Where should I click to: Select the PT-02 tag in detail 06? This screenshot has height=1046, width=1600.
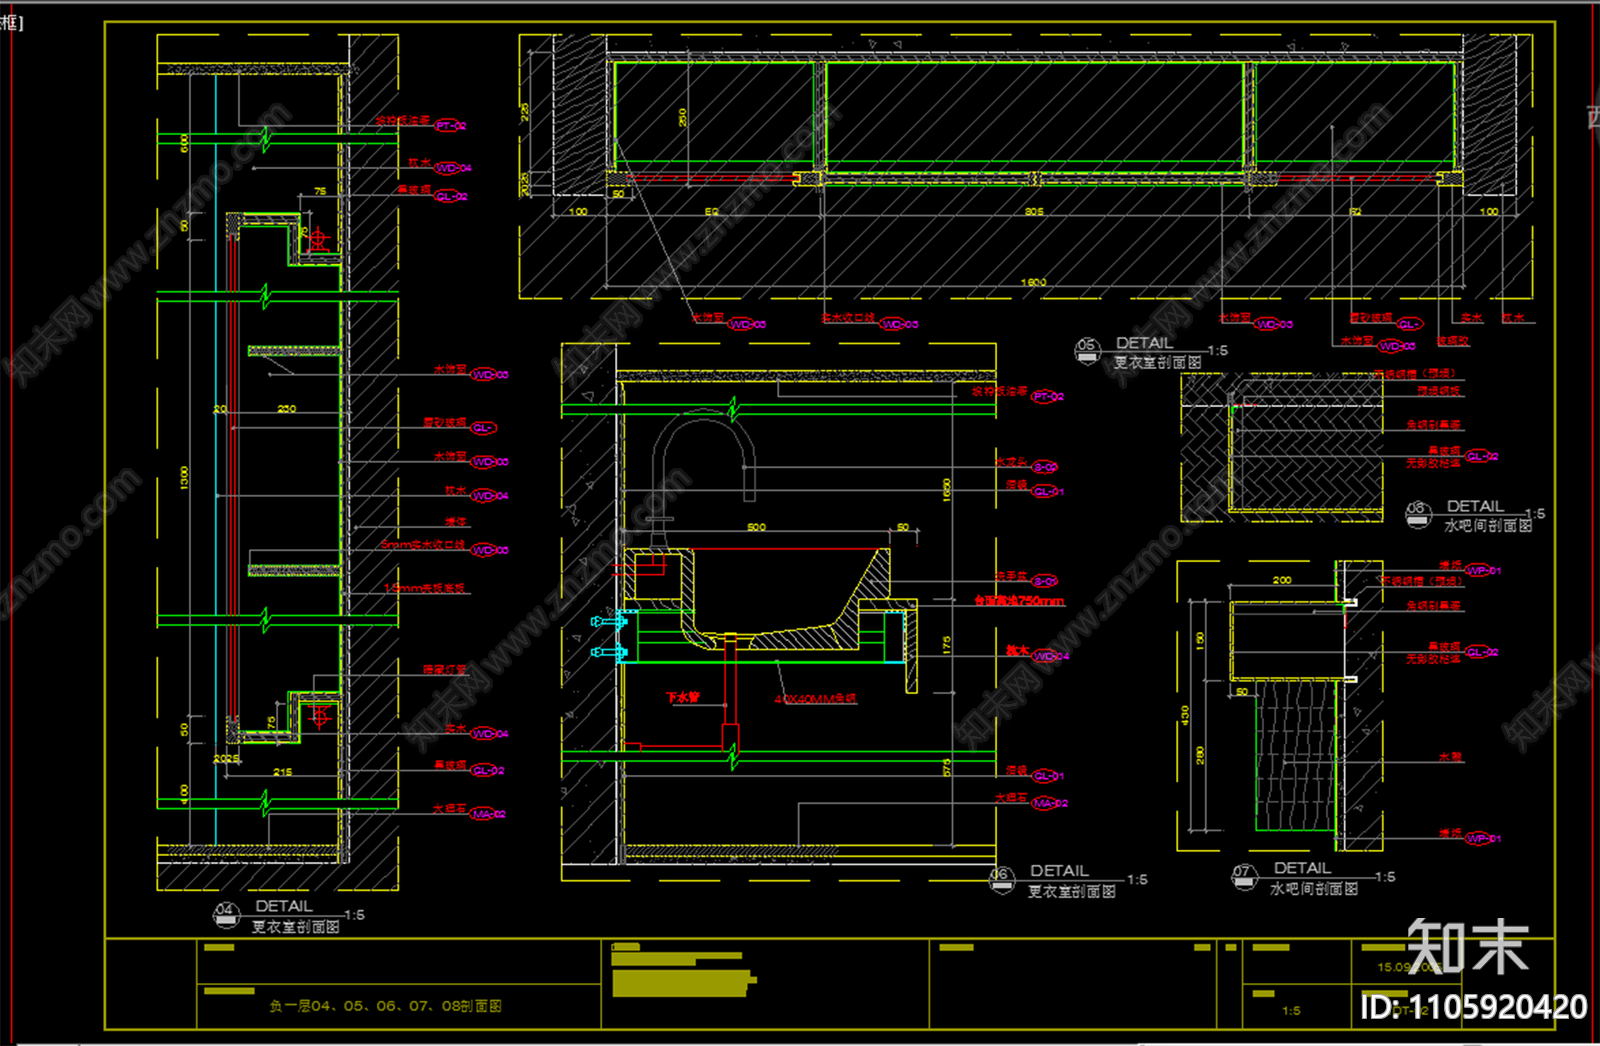1047,396
